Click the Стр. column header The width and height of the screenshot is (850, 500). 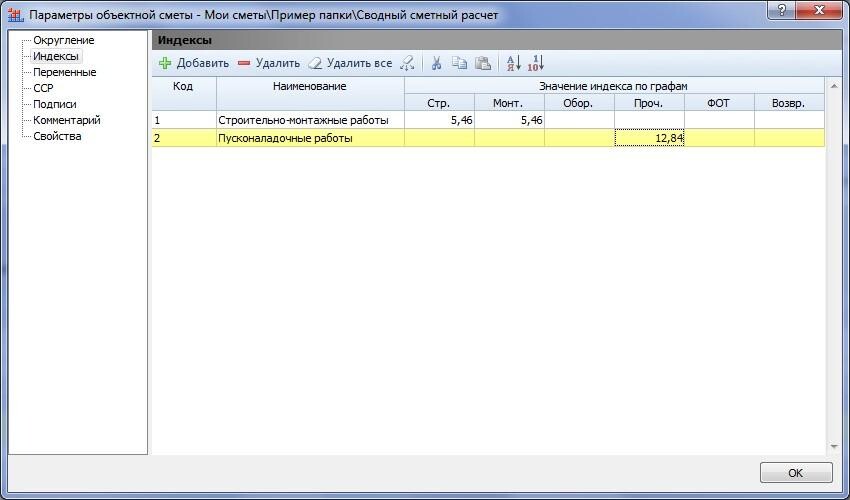pos(439,103)
